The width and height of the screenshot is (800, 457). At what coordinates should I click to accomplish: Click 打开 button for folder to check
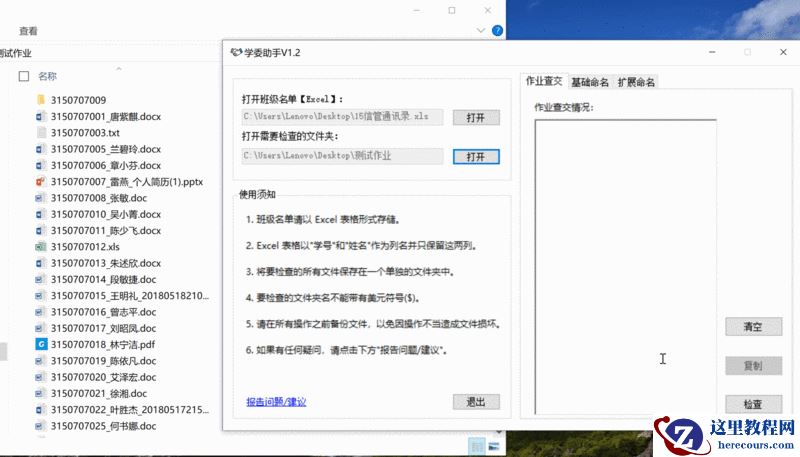pos(476,157)
